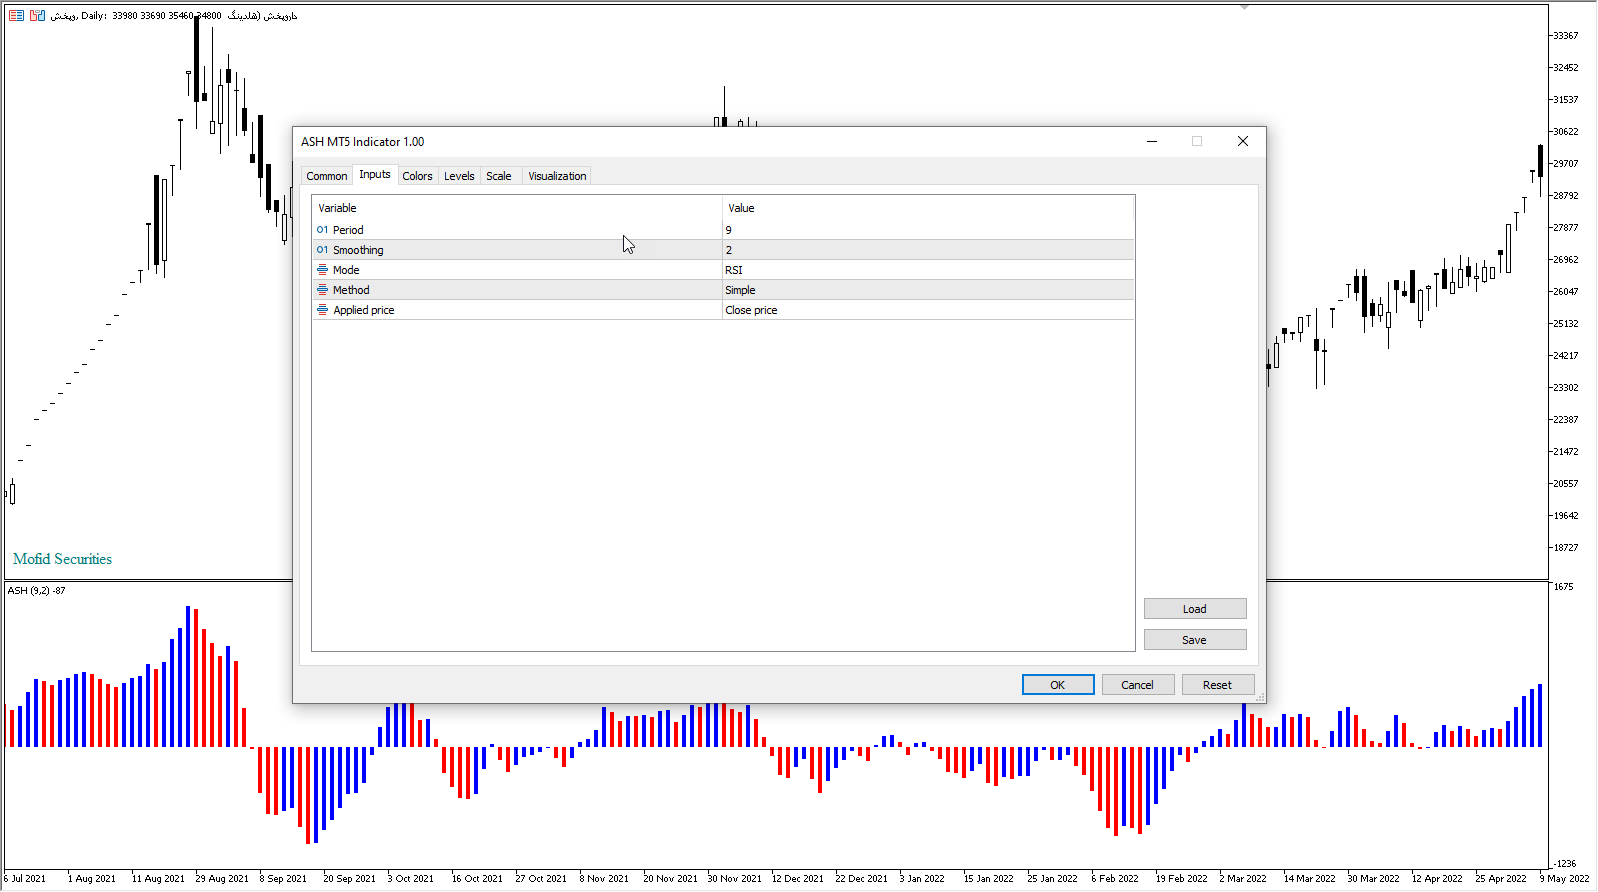Click the integer icon beside Period
The height and width of the screenshot is (892, 1598).
pos(322,230)
